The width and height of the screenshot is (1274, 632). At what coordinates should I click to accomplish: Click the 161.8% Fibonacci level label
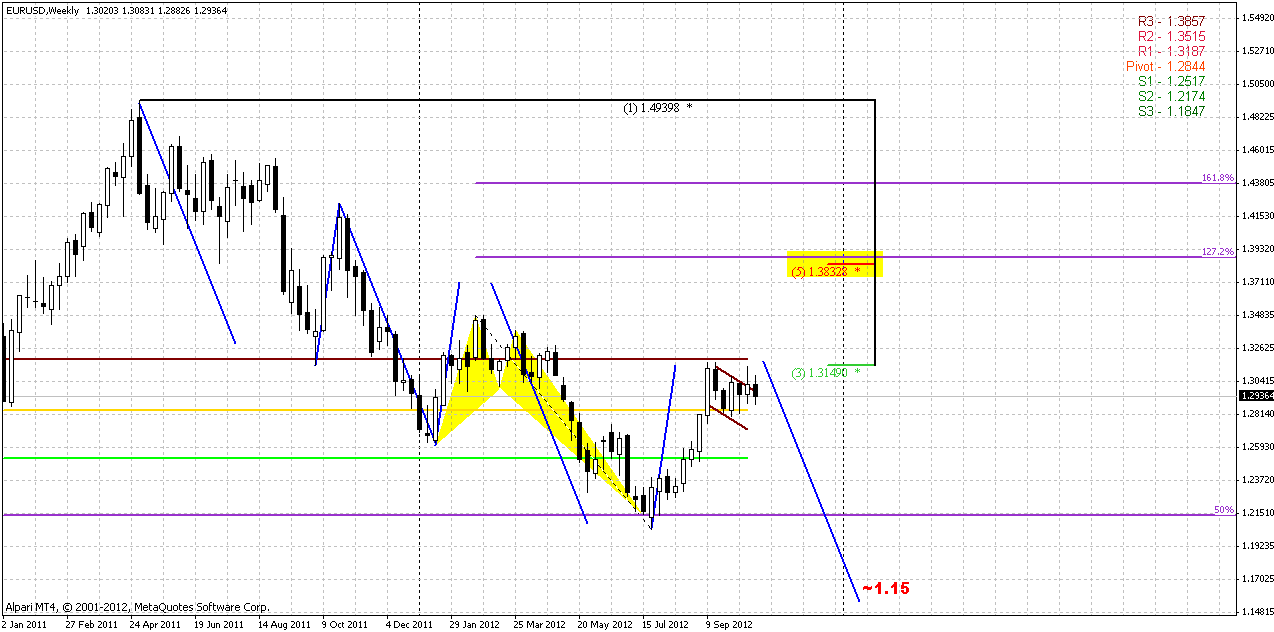click(1218, 177)
